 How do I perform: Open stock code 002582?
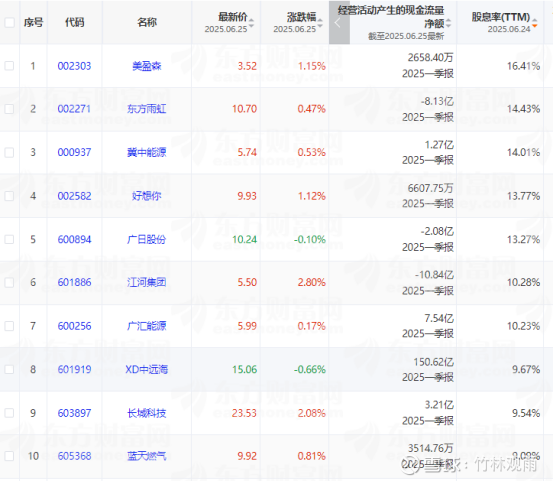pyautogui.click(x=74, y=196)
